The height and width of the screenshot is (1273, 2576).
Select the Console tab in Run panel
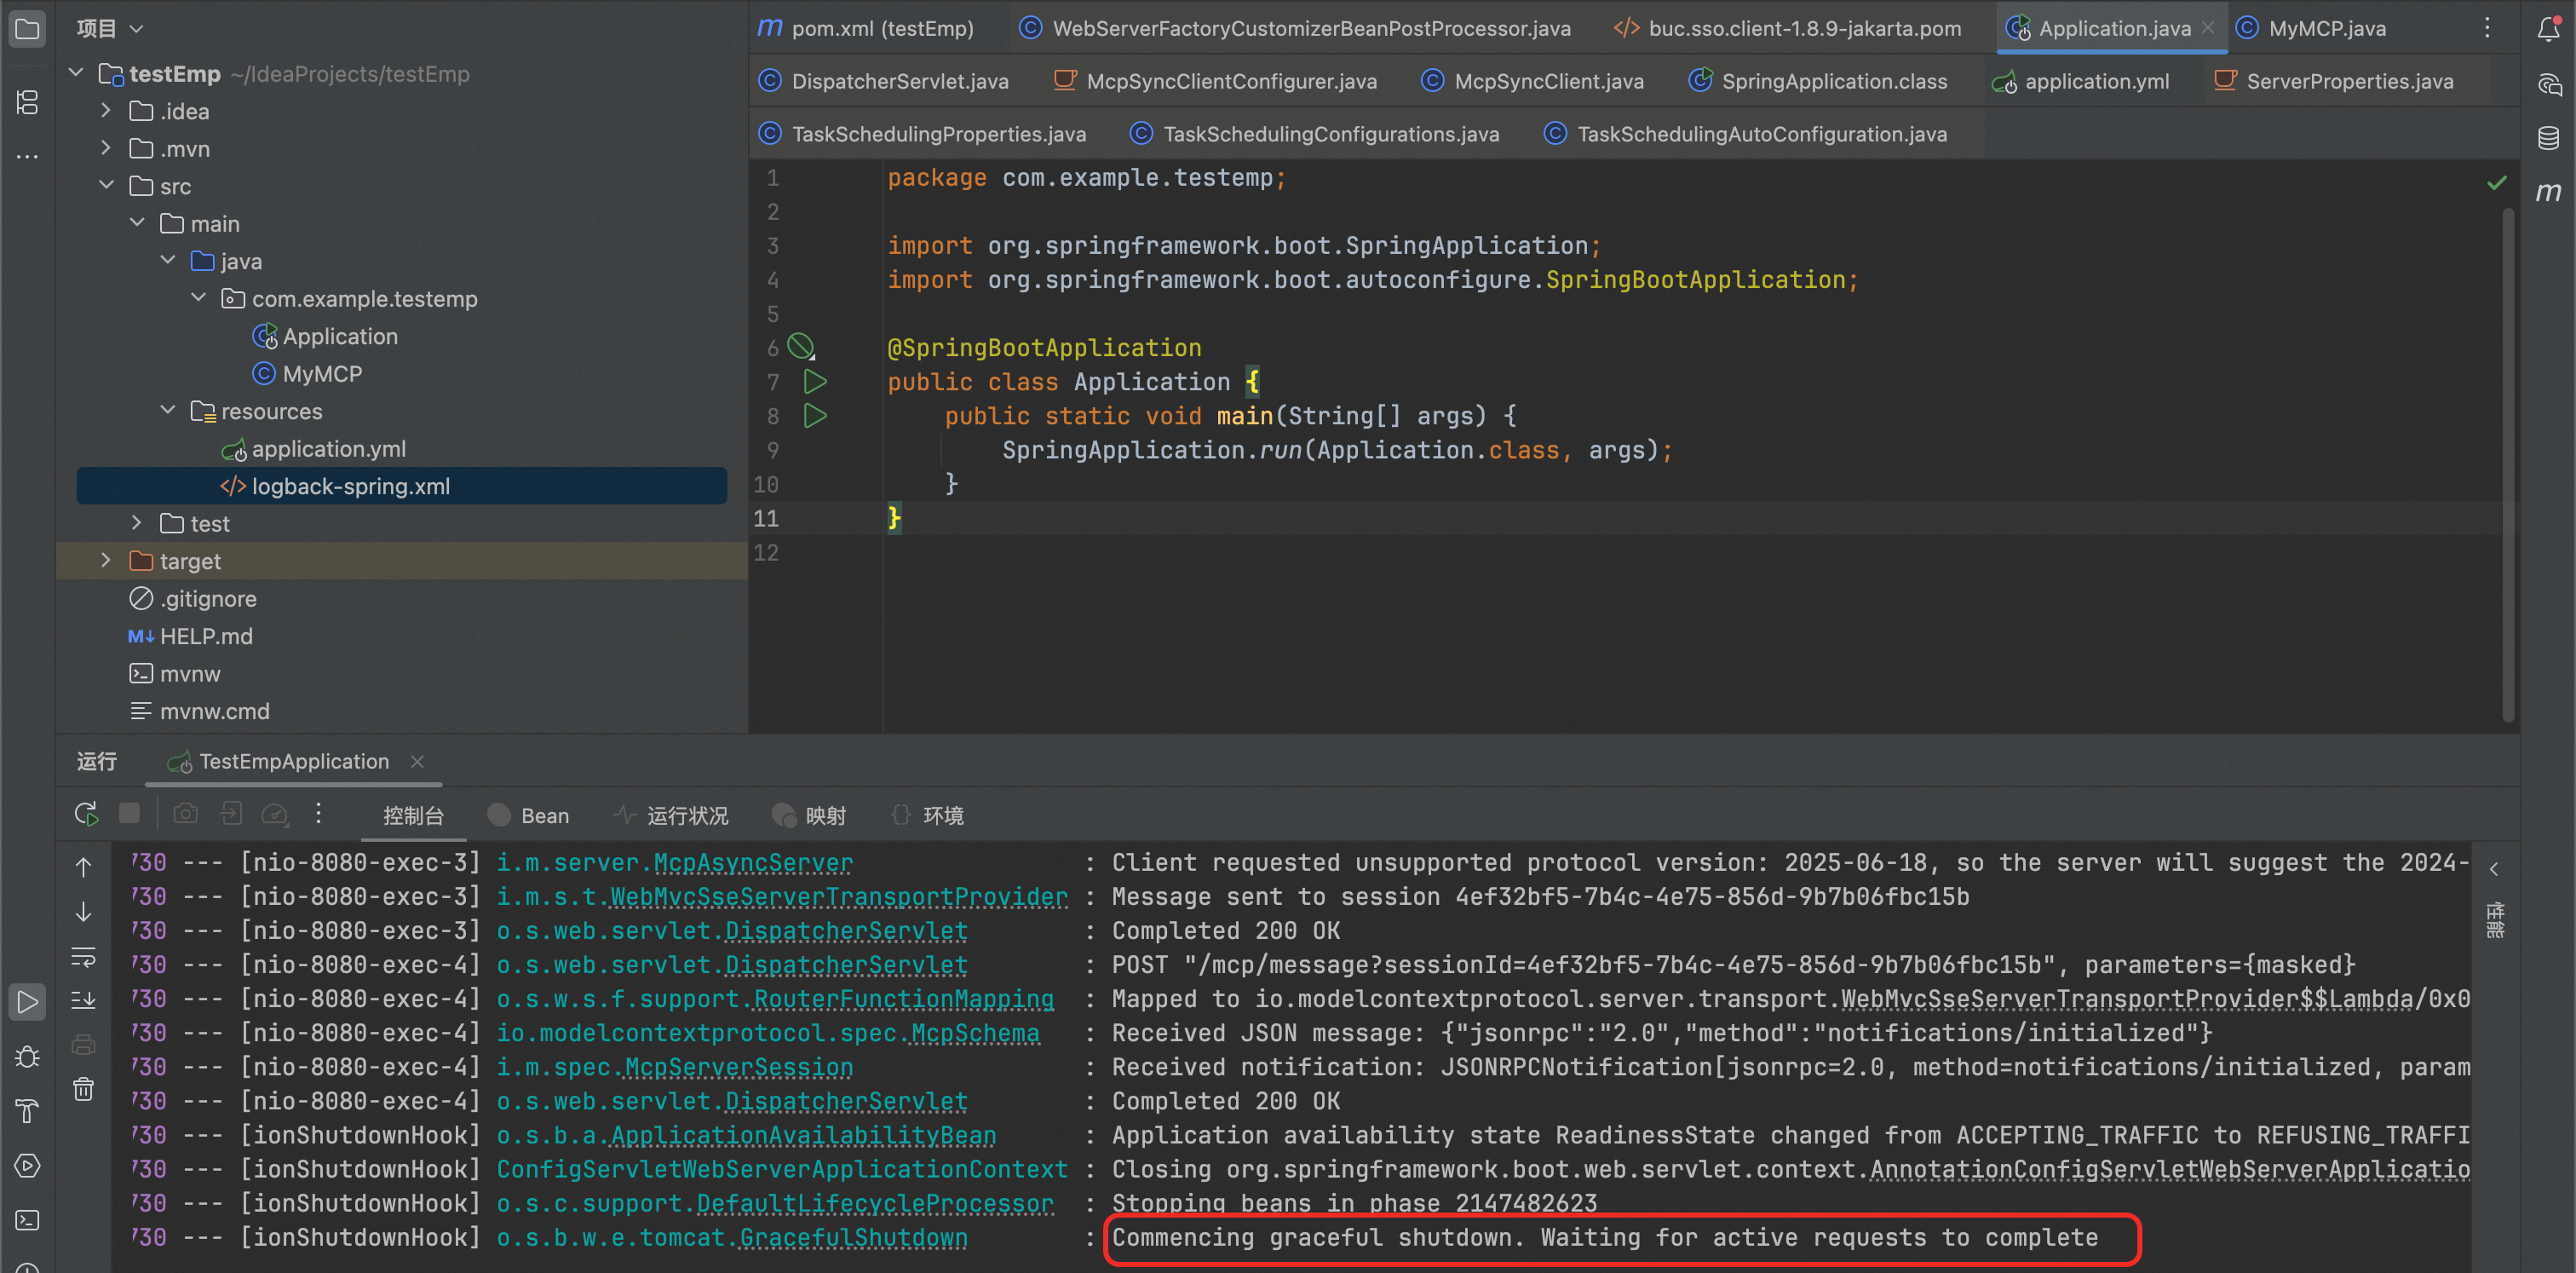[x=413, y=816]
